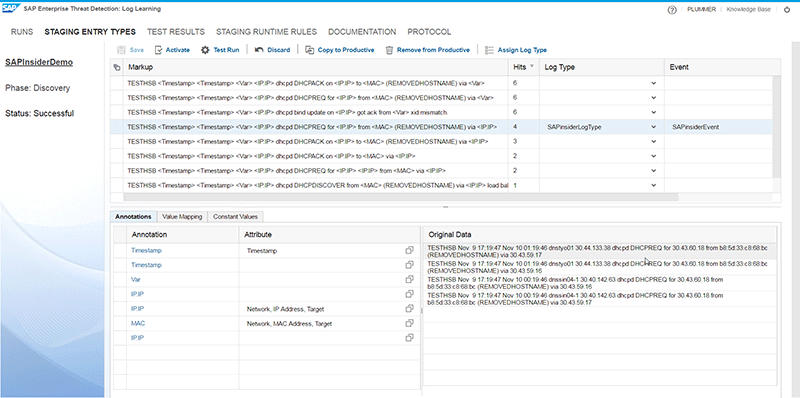Click the select-all icon in the table header
This screenshot has height=398, width=800.
click(x=117, y=67)
